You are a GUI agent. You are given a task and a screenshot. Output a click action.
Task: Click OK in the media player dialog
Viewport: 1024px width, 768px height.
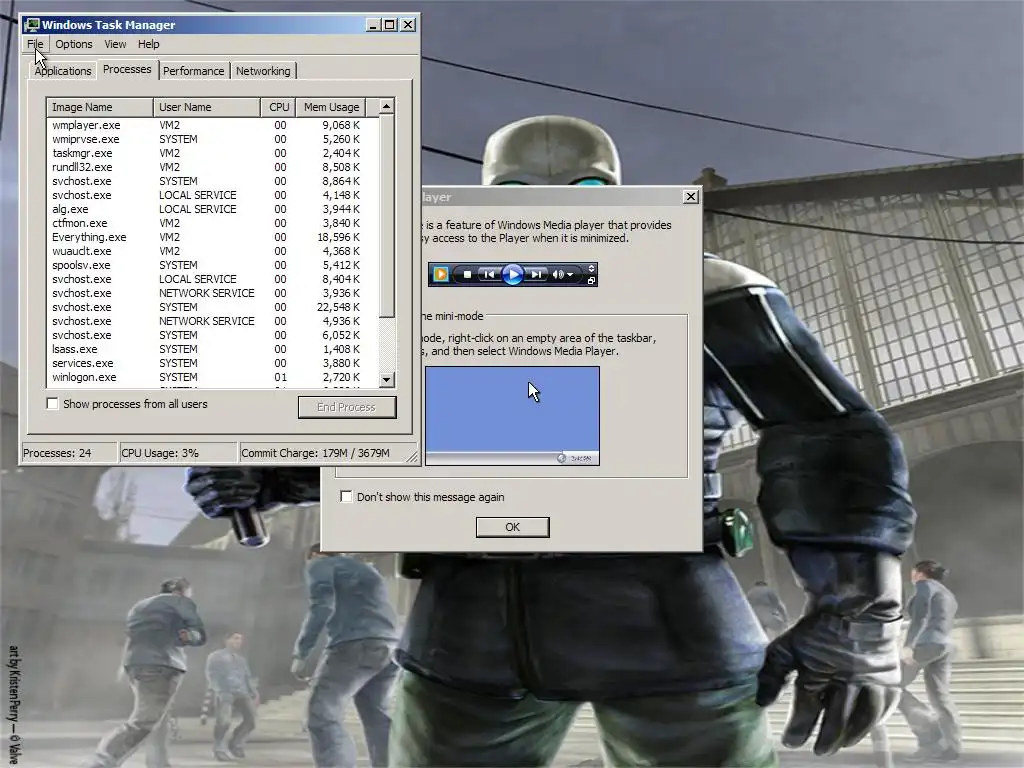513,527
